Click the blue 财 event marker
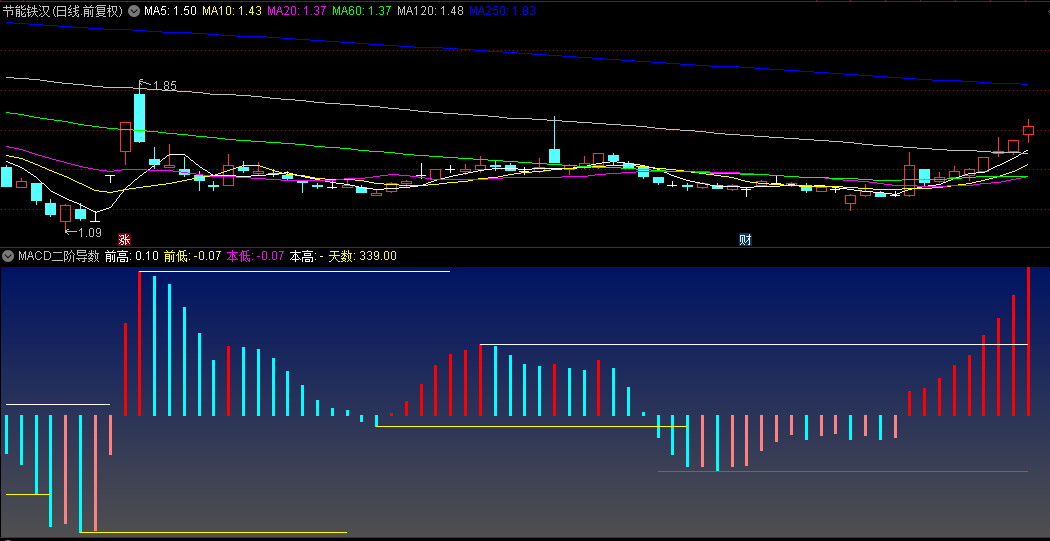This screenshot has width=1050, height=541. click(x=745, y=239)
